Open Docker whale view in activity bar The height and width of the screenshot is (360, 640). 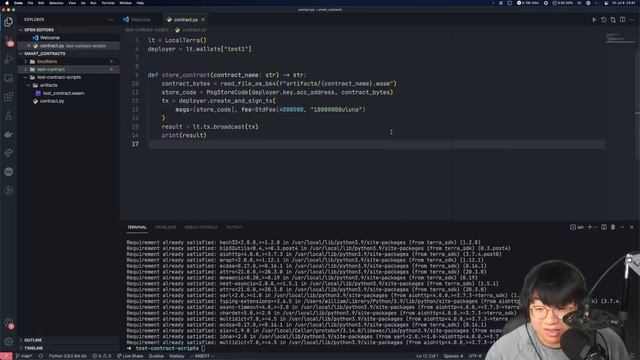tap(9, 134)
